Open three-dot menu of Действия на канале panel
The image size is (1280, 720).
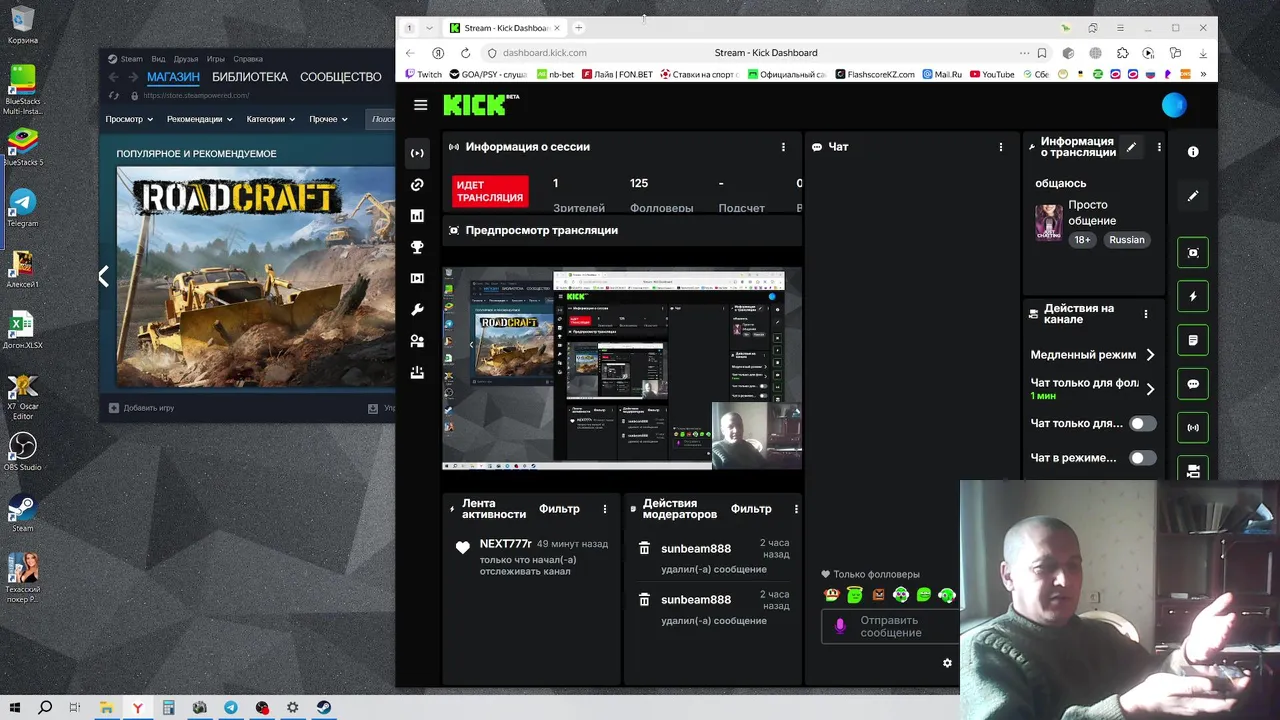point(1146,314)
